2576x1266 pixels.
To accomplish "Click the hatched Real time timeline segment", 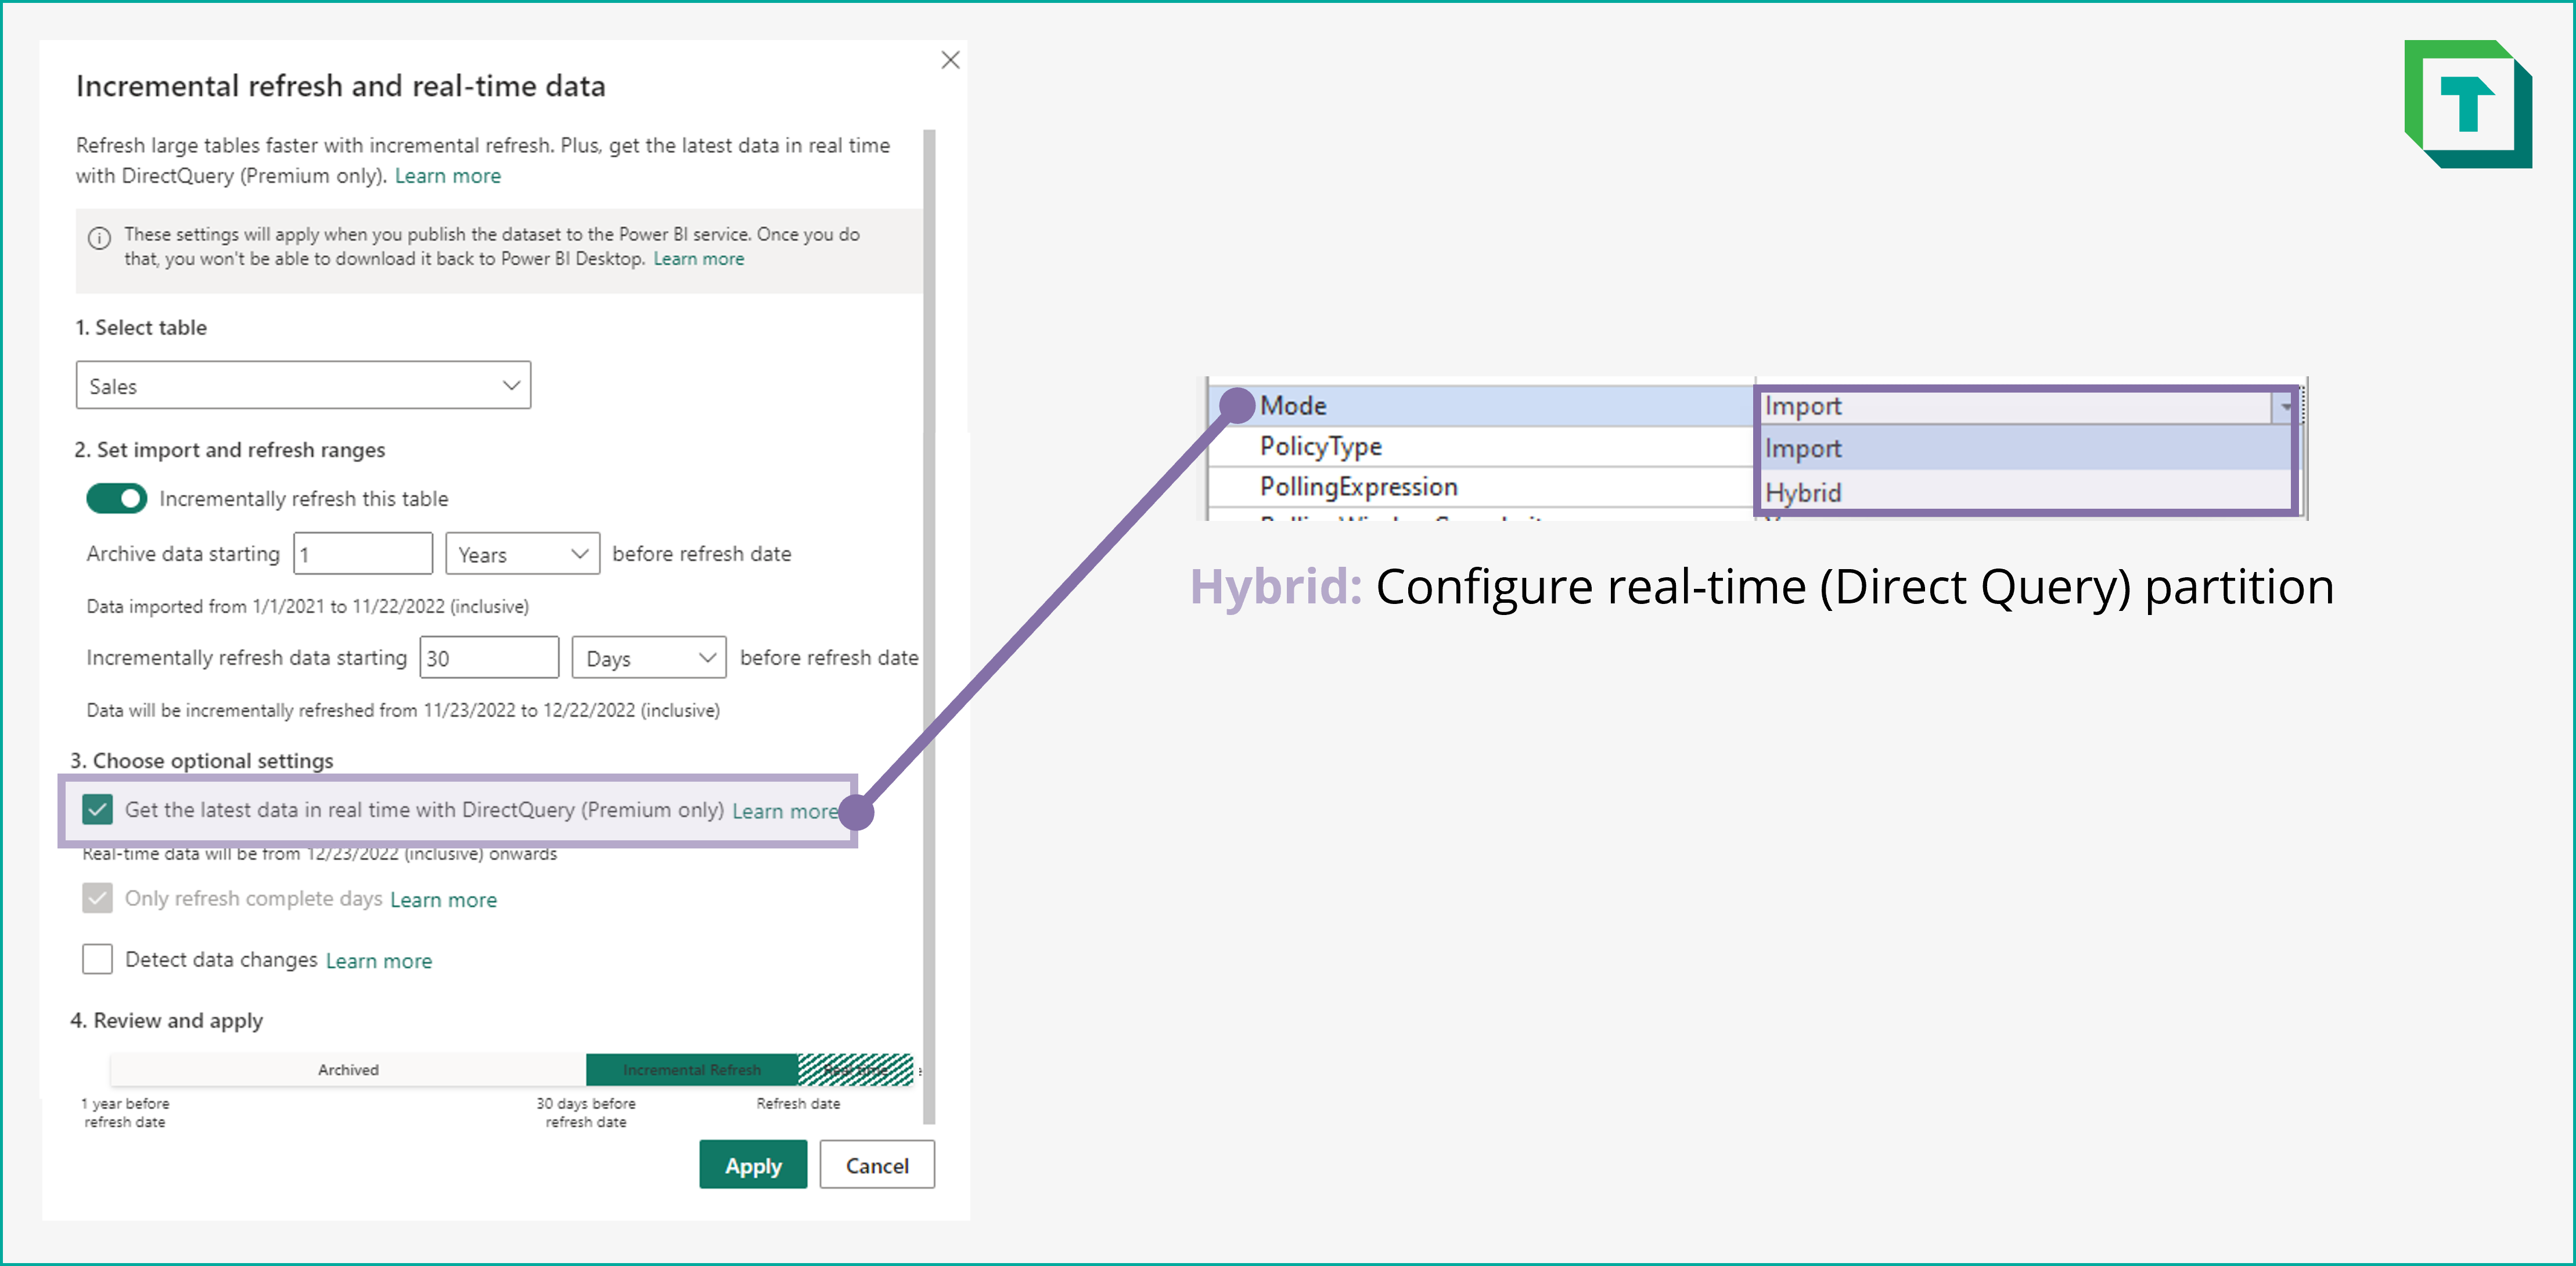I will click(x=856, y=1070).
